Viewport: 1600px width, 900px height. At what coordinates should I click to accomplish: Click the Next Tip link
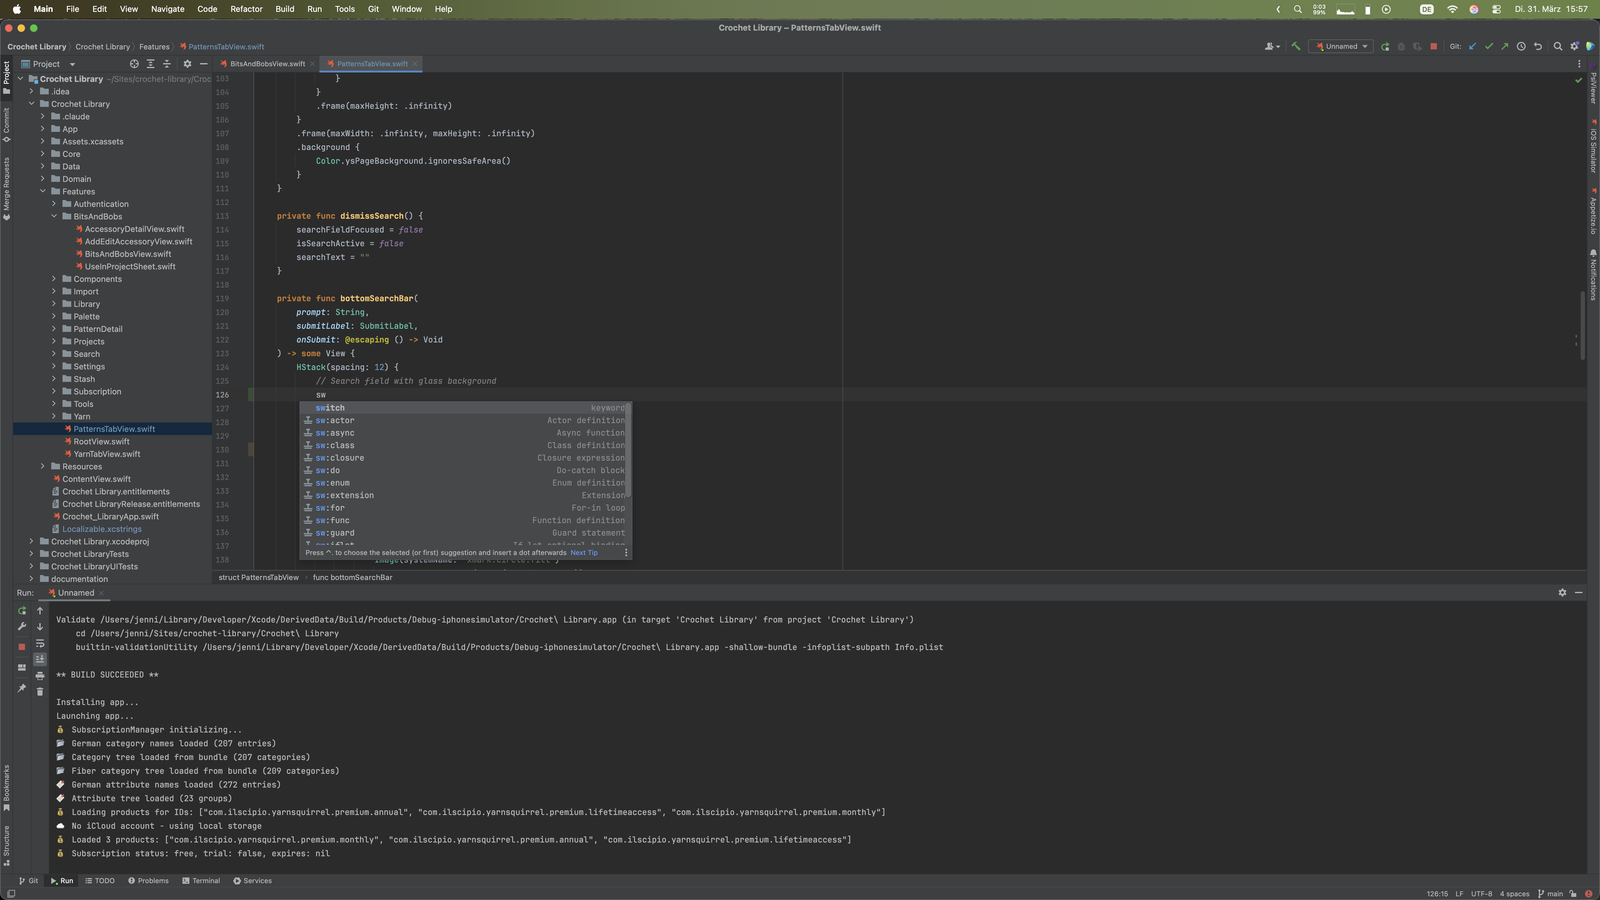point(584,553)
